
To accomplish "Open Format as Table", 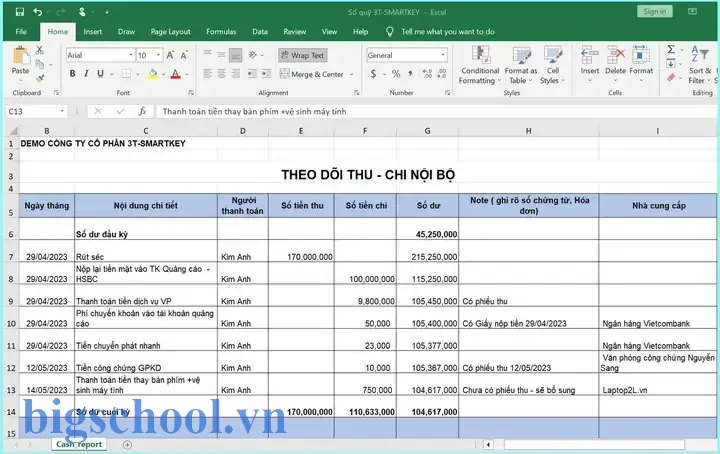I will [x=521, y=65].
